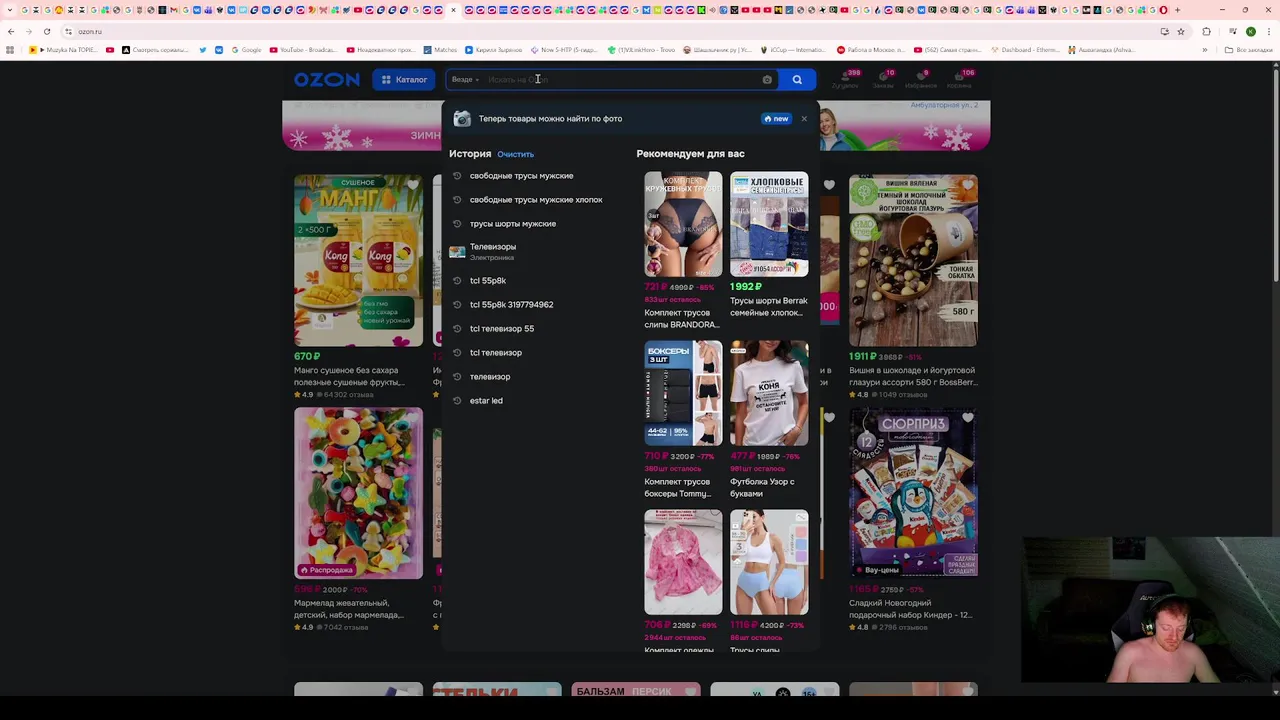Open recommended blue briefs priced 1118 ₽ thumbnail
1280x720 pixels.
[x=769, y=562]
